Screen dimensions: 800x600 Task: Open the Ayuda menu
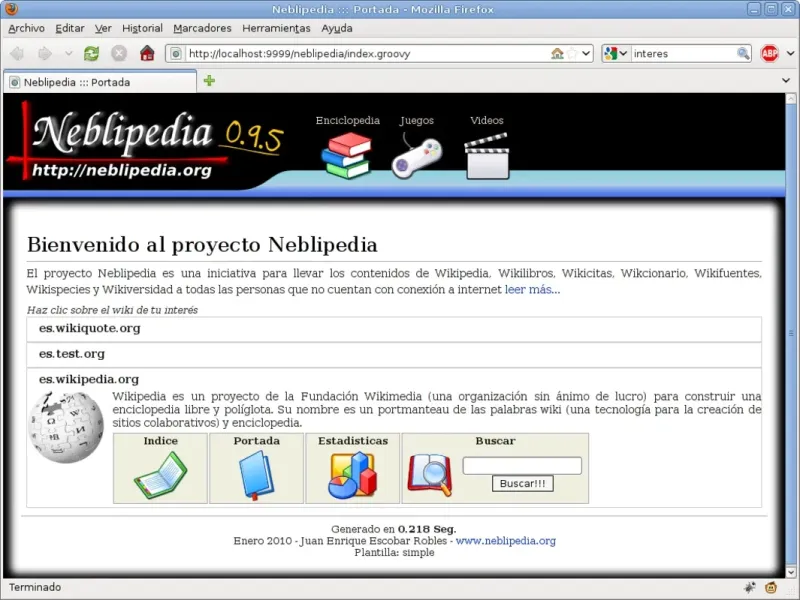337,28
